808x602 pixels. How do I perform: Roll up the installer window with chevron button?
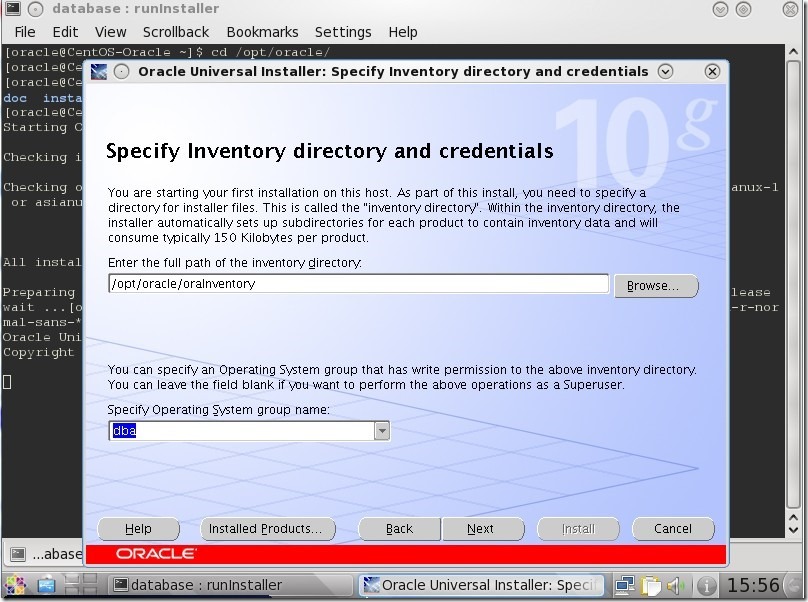click(665, 71)
